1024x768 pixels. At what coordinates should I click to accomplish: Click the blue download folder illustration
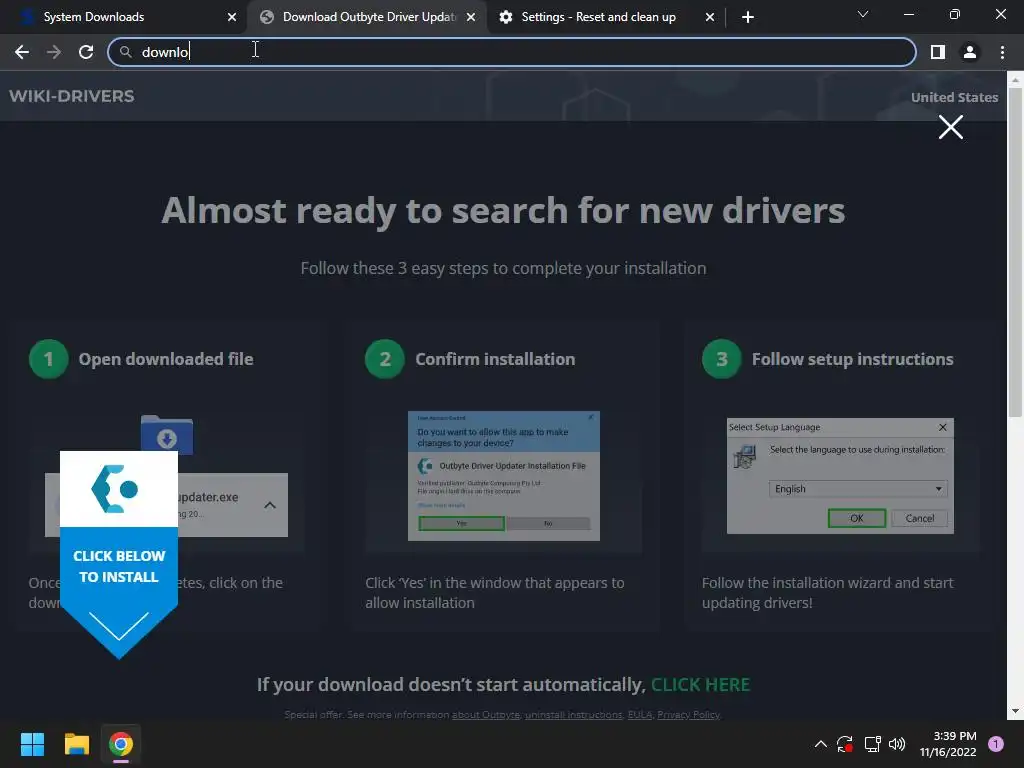167,434
